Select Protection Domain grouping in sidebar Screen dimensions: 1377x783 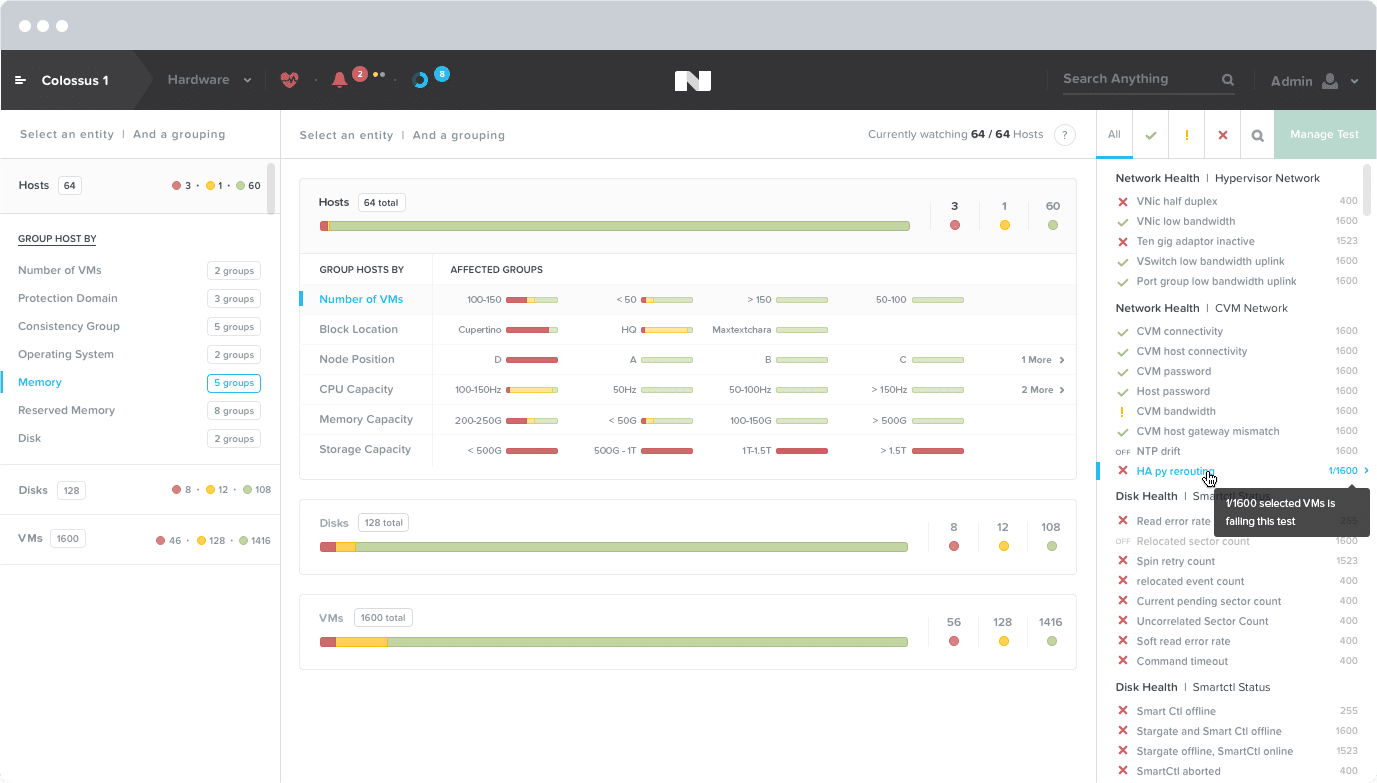(68, 298)
